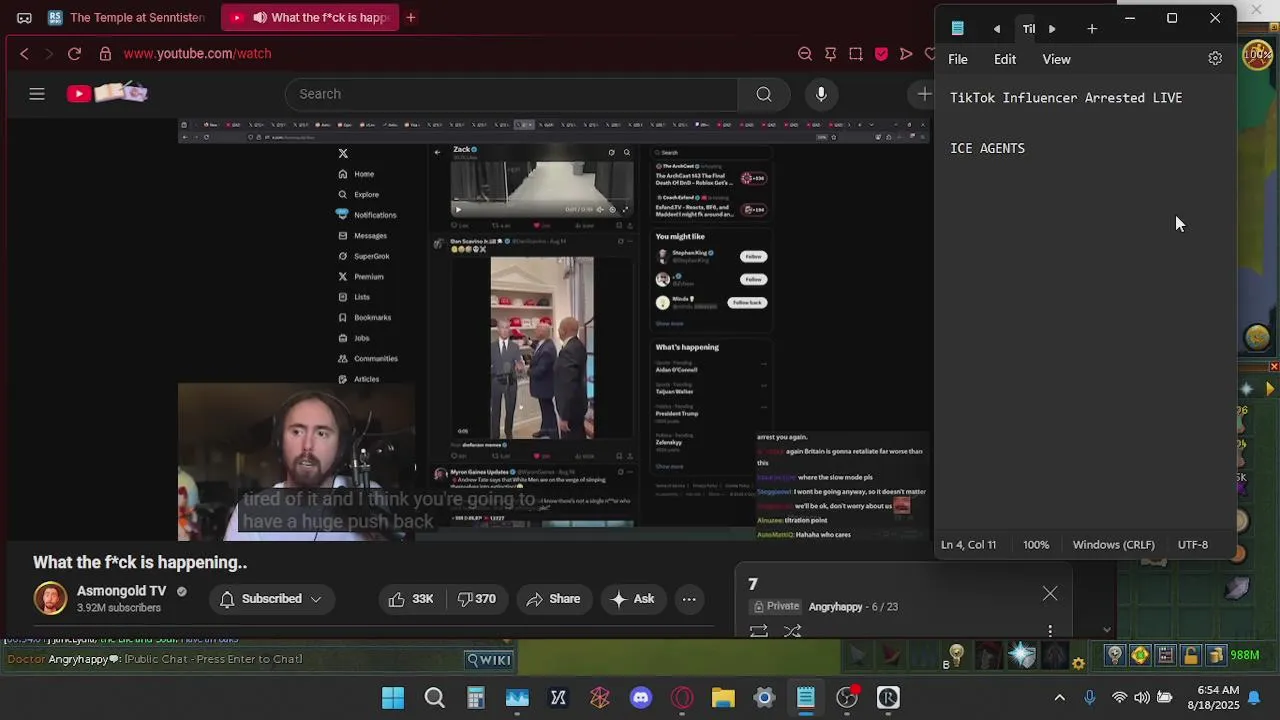Go back in the browser

(x=24, y=54)
